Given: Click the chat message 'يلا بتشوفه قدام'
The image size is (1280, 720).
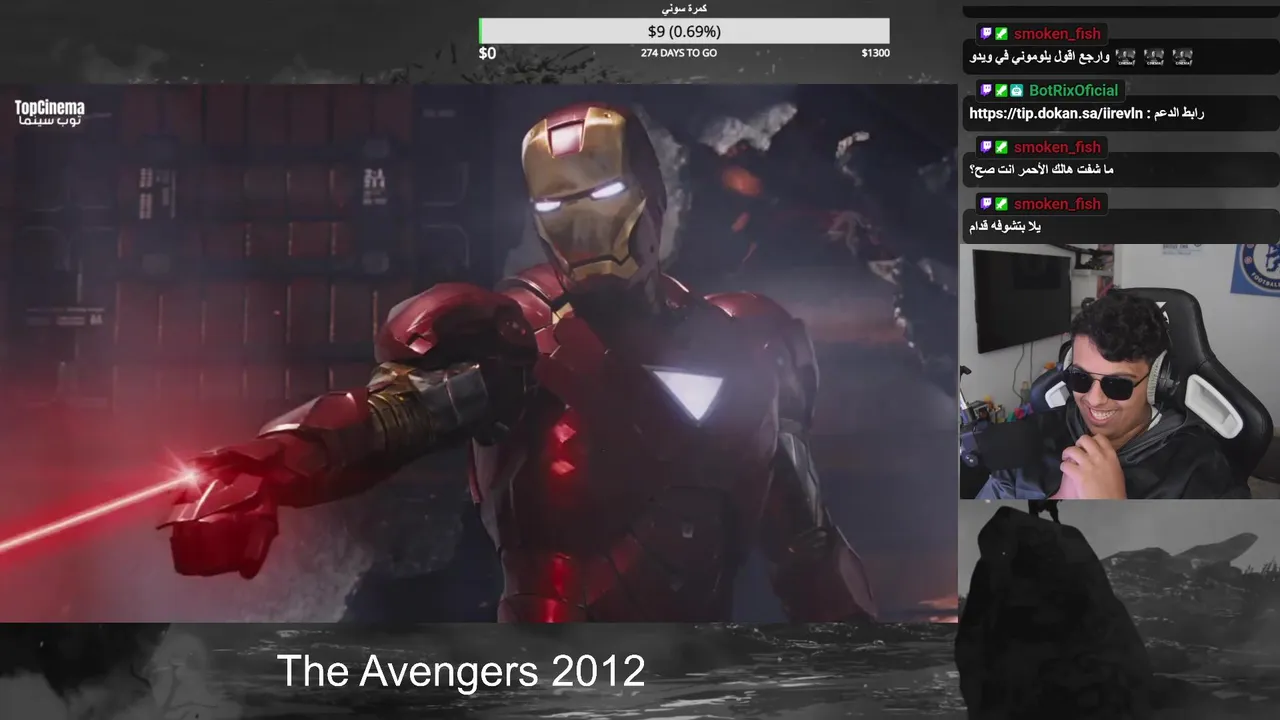Looking at the screenshot, I should coord(1005,227).
